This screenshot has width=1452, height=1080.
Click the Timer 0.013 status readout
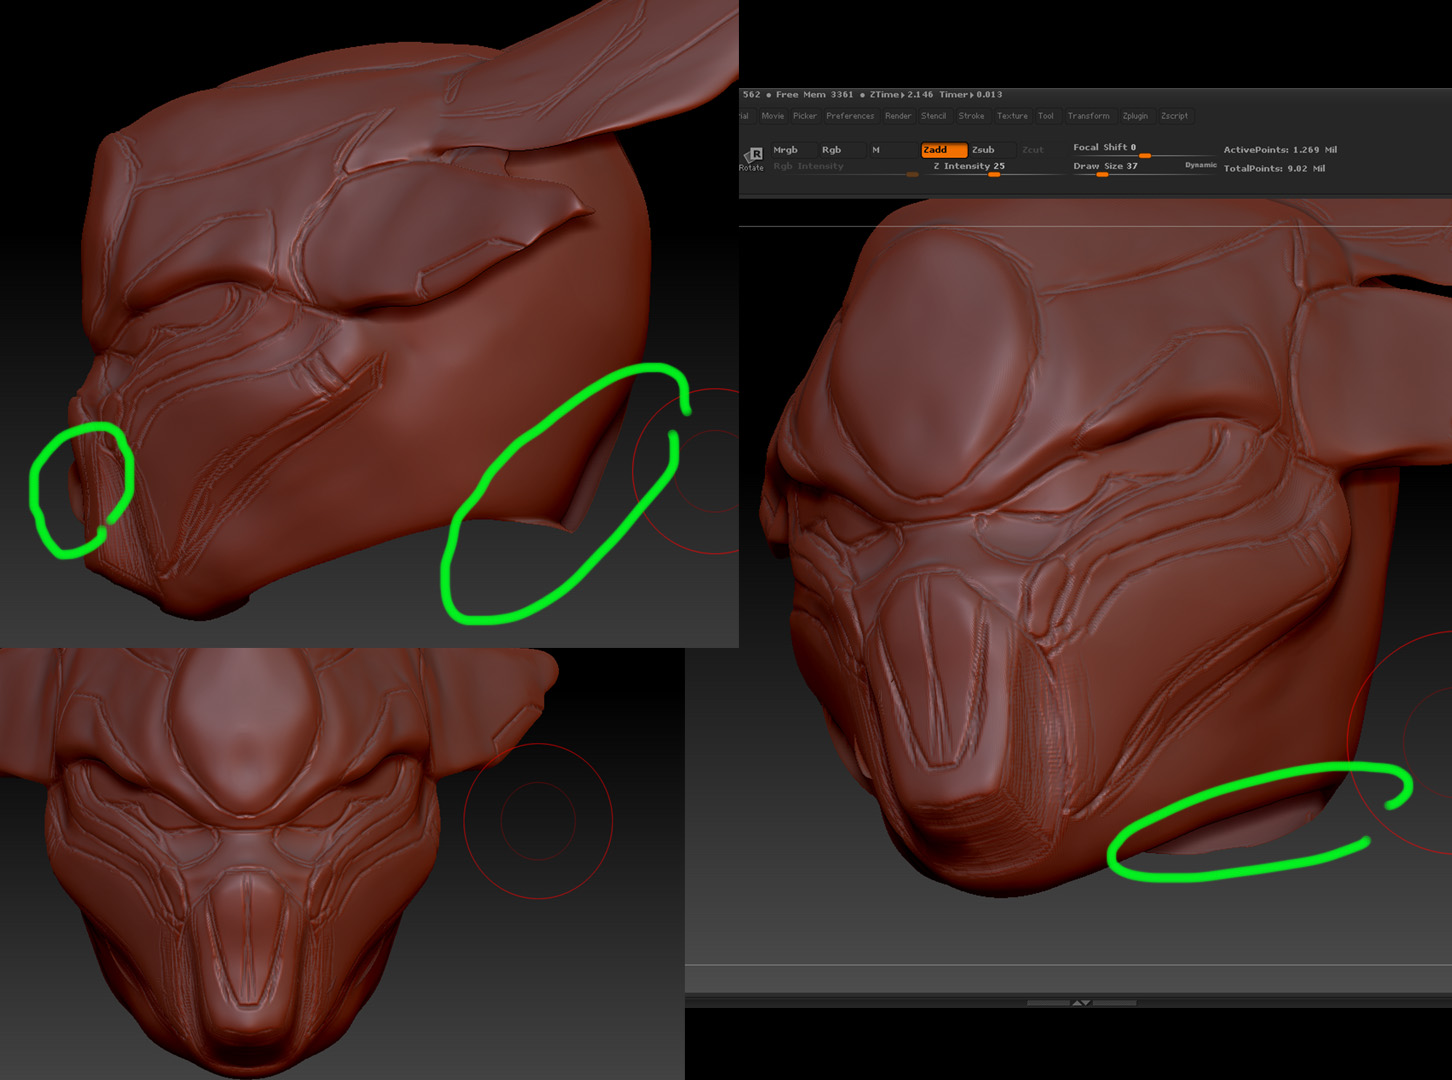tap(970, 95)
